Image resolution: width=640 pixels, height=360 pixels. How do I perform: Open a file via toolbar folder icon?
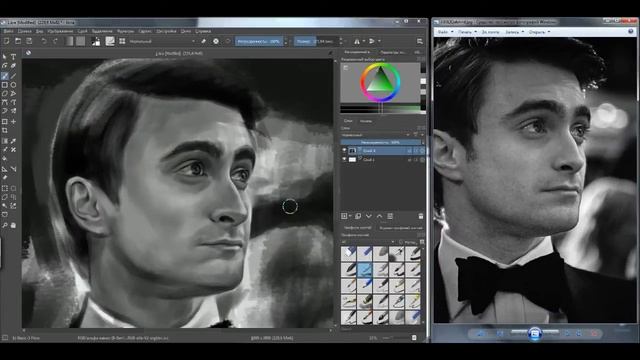(x=18, y=41)
